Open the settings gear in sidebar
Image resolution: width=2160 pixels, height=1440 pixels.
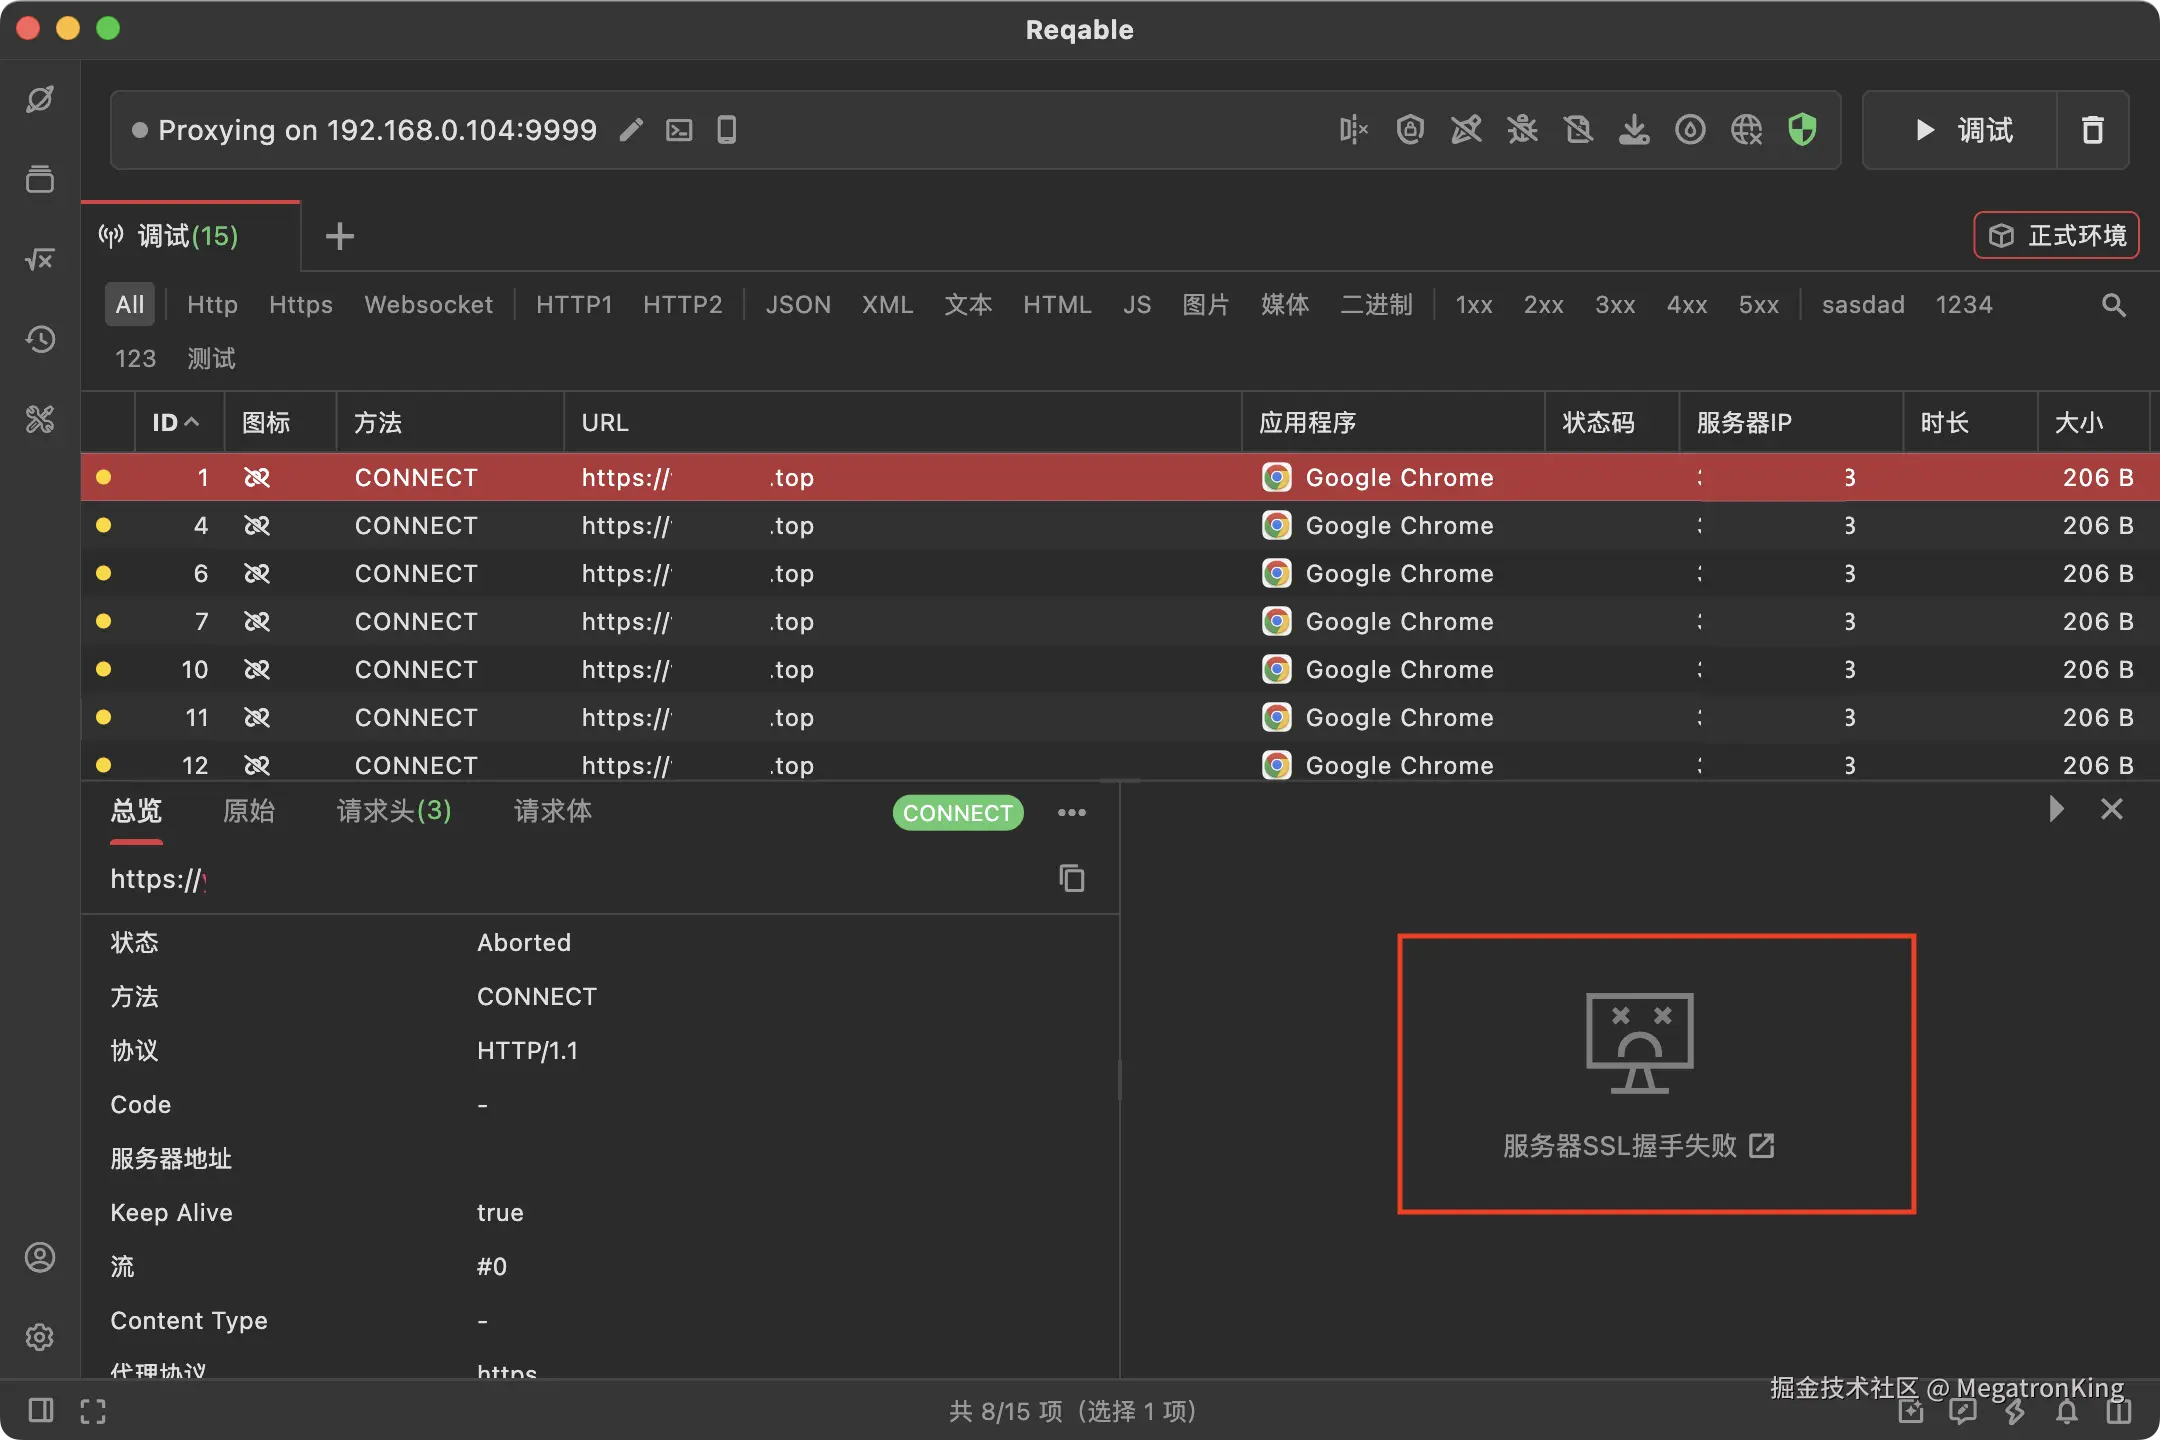tap(40, 1337)
